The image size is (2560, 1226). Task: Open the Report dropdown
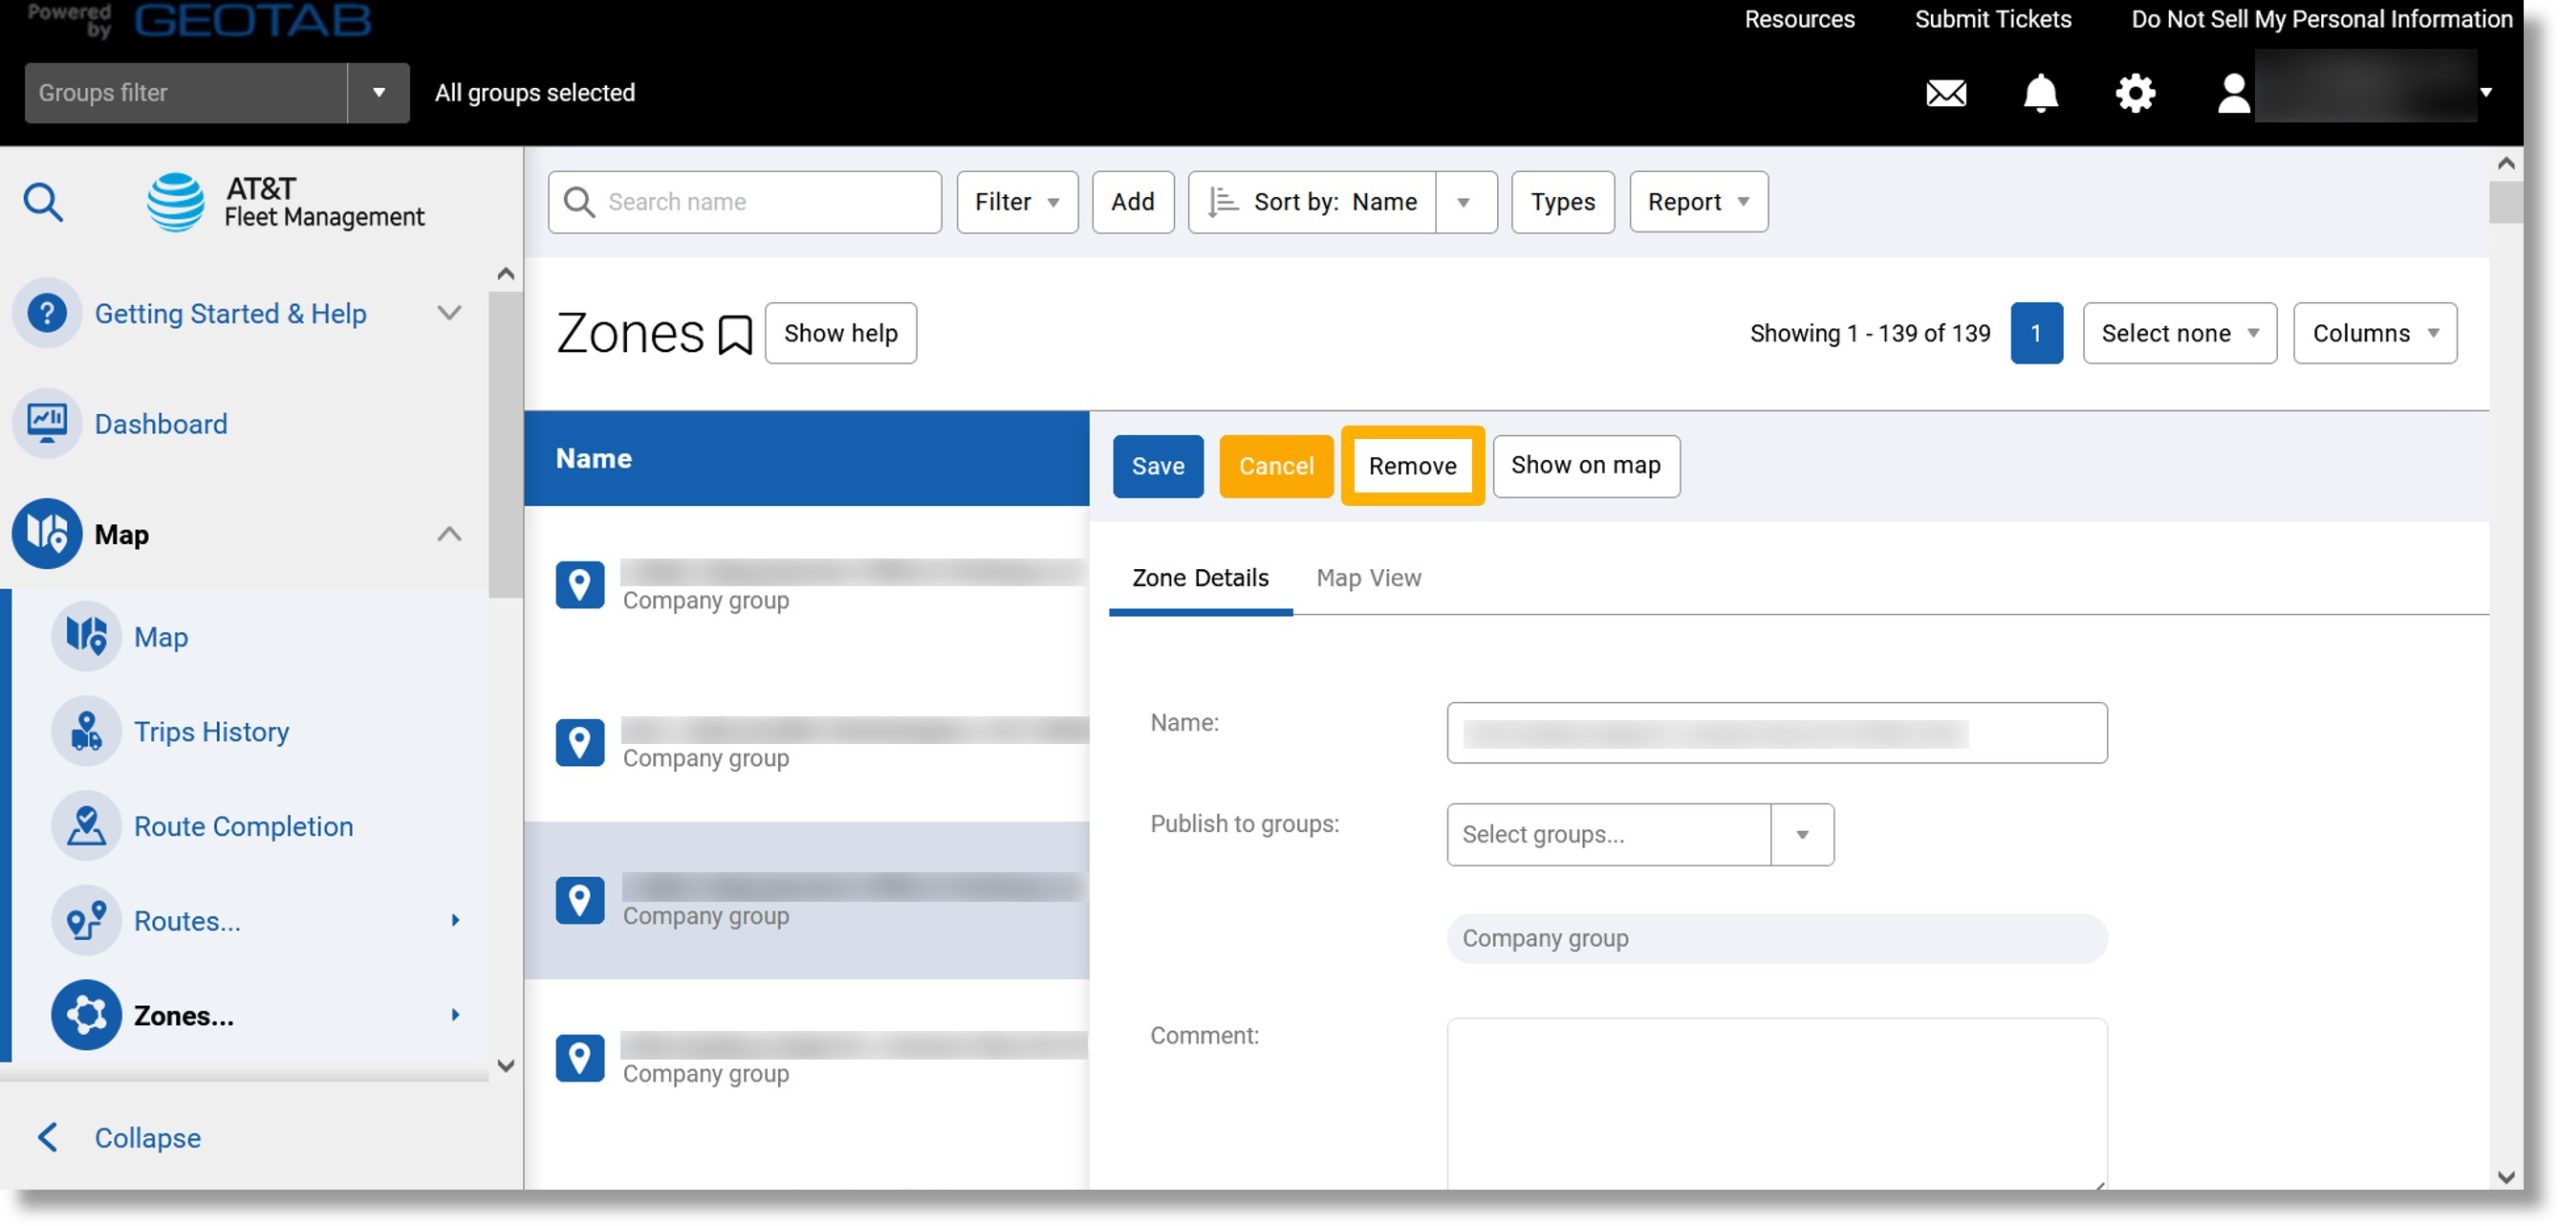coord(1698,202)
